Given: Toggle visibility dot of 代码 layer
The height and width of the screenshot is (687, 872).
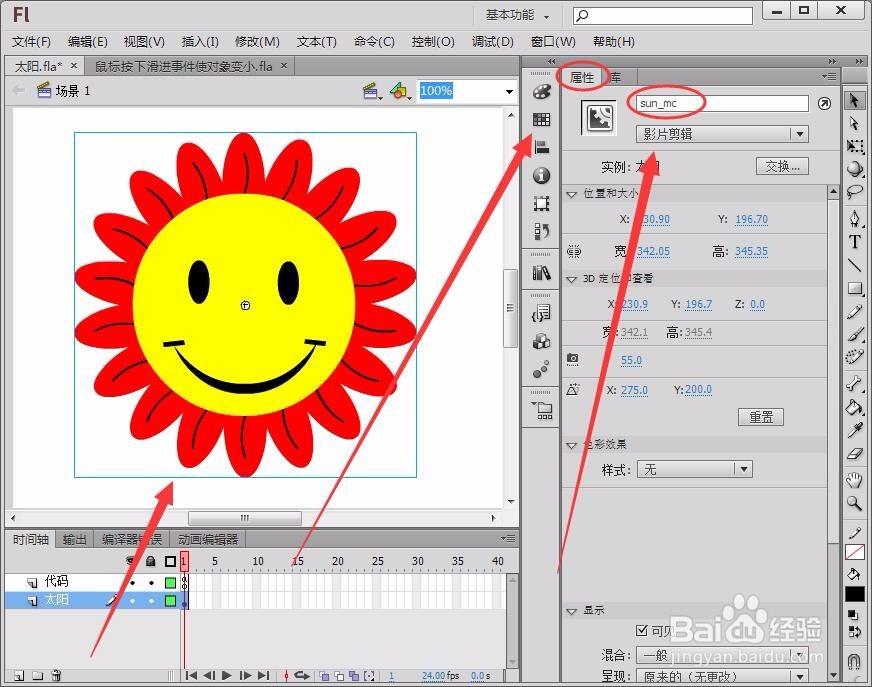Looking at the screenshot, I should pyautogui.click(x=132, y=582).
